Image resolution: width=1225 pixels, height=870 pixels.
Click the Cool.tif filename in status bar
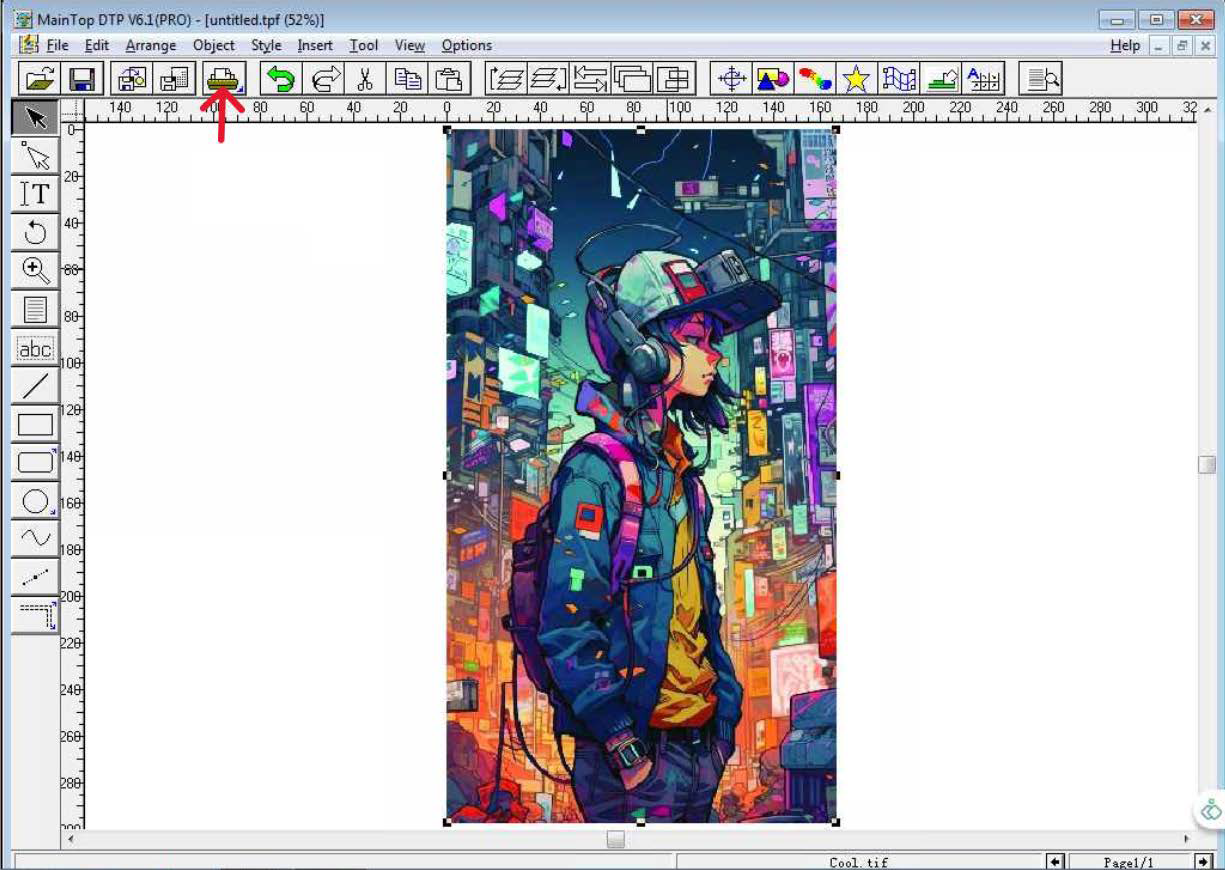(x=858, y=862)
